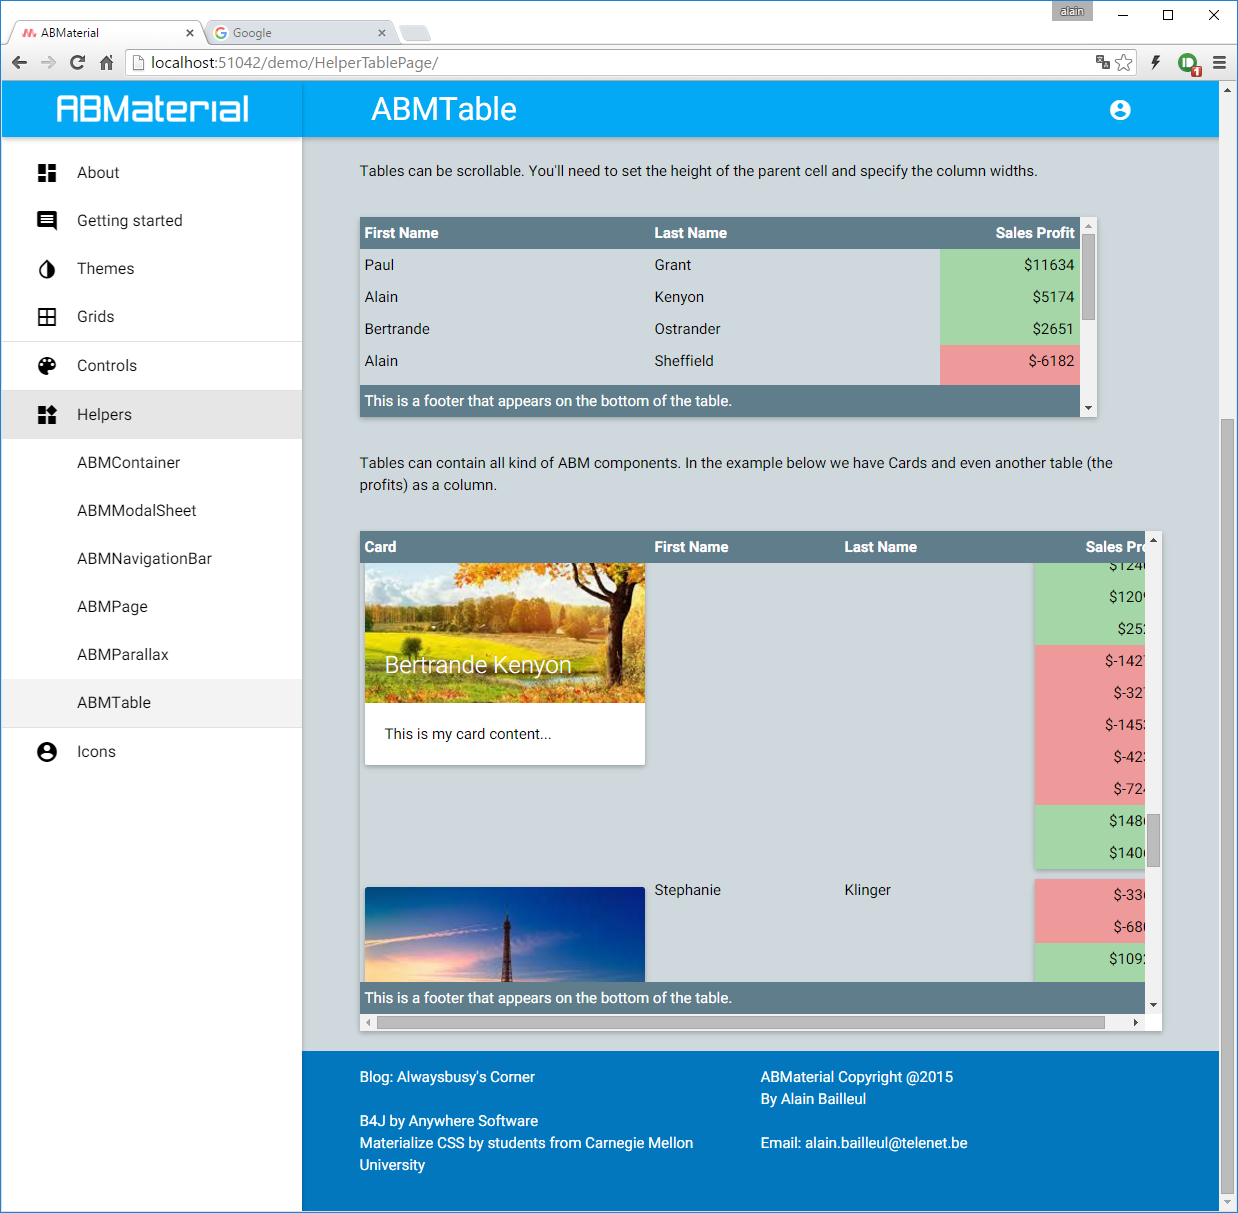
Task: Click the browser forward arrow
Action: (48, 63)
